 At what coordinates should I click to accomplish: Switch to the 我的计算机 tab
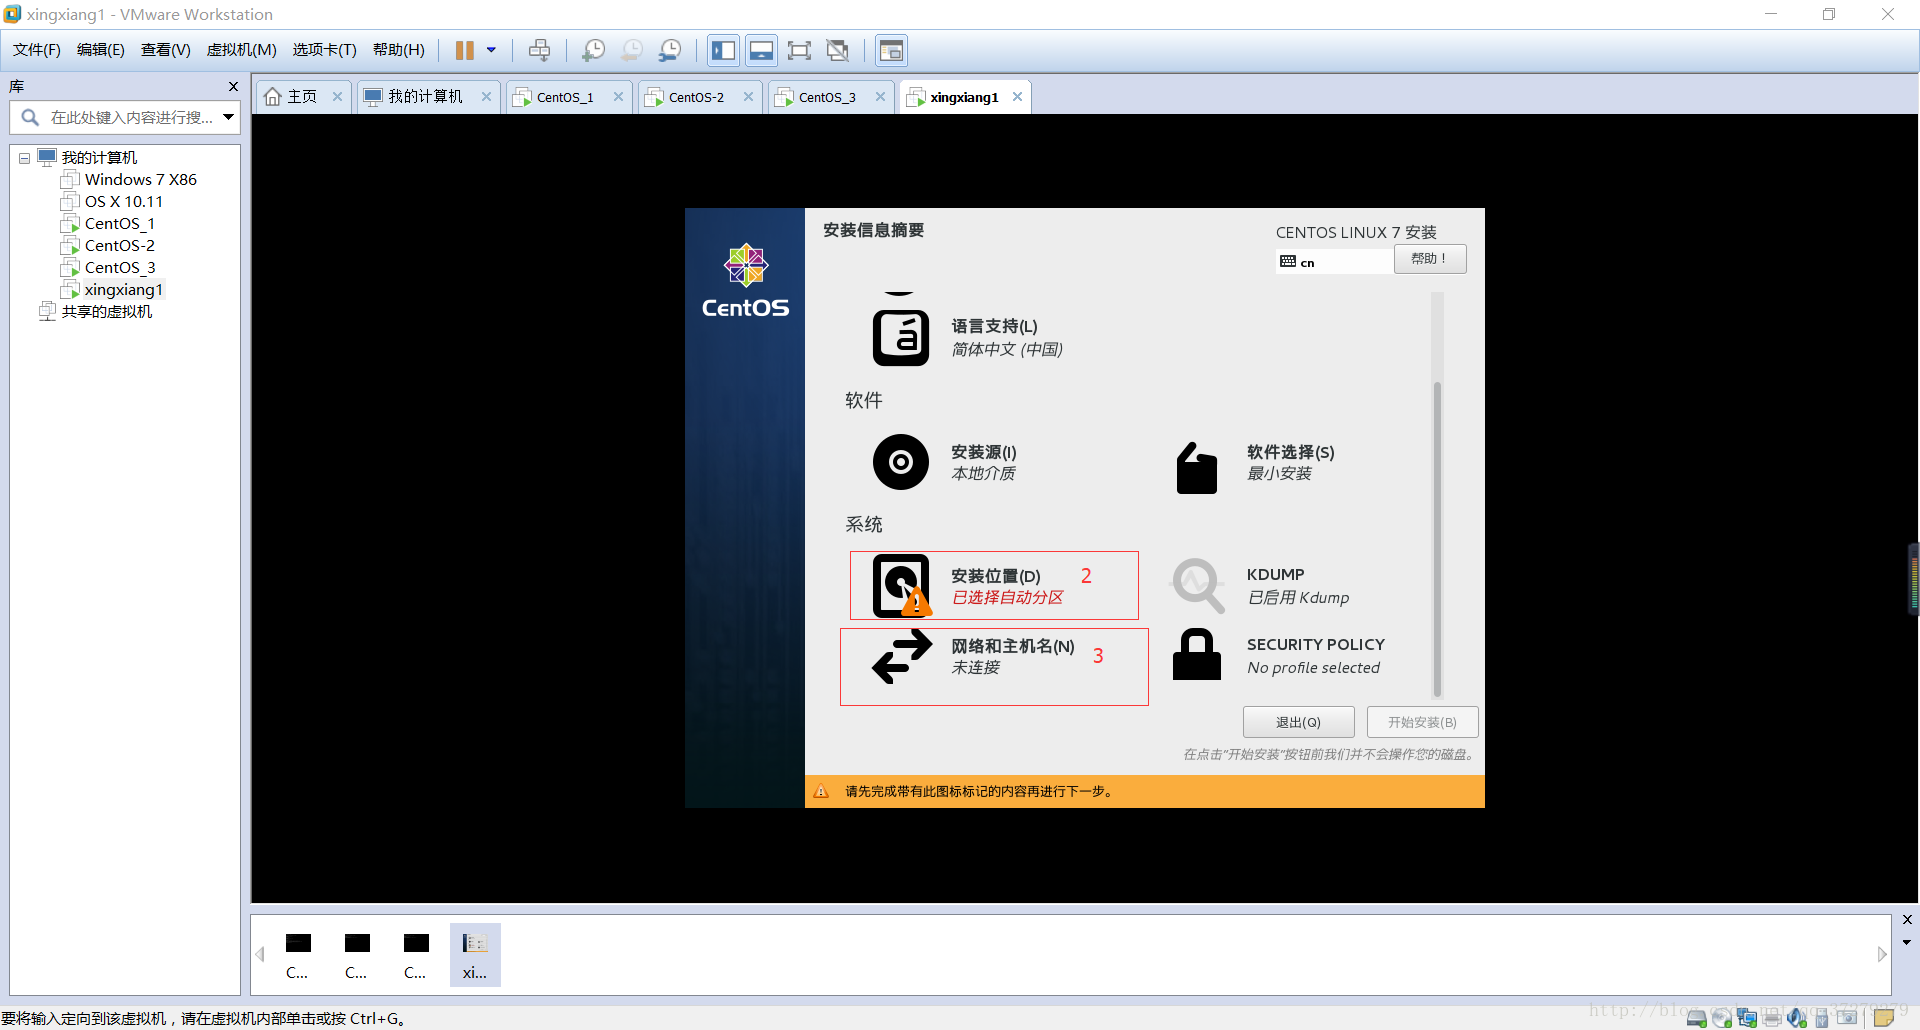(426, 97)
